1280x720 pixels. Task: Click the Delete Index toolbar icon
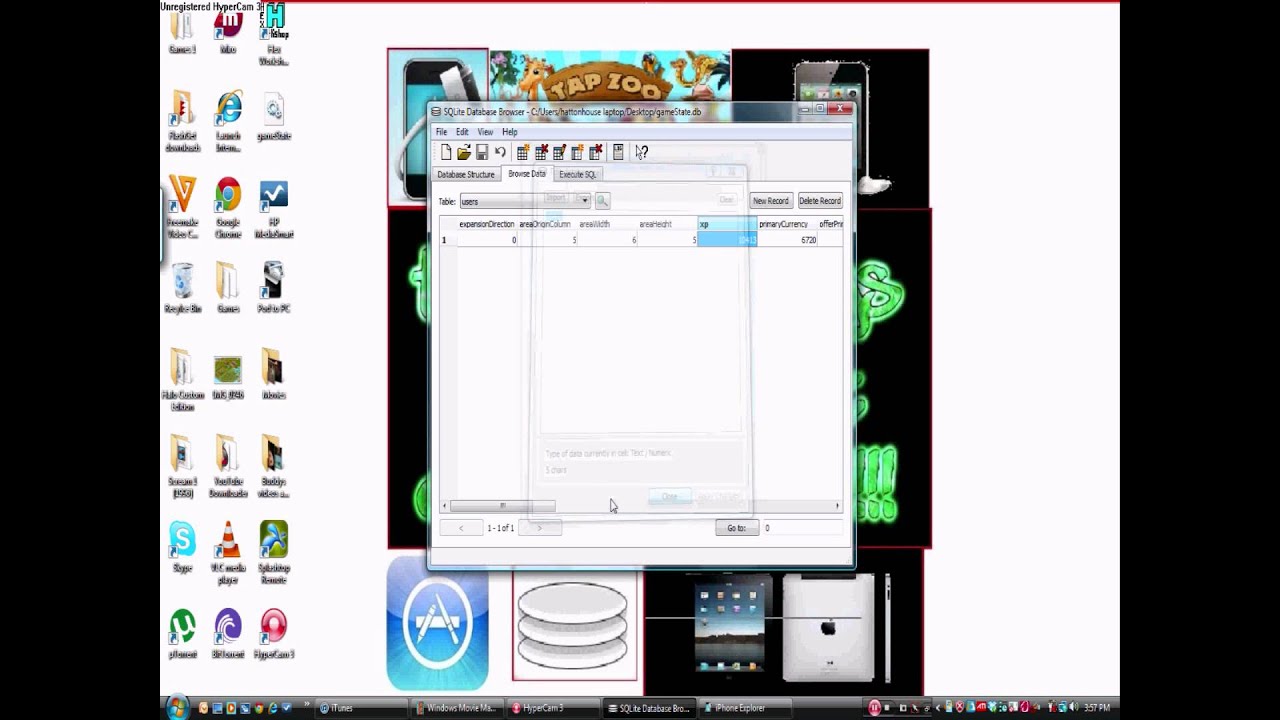coord(596,152)
